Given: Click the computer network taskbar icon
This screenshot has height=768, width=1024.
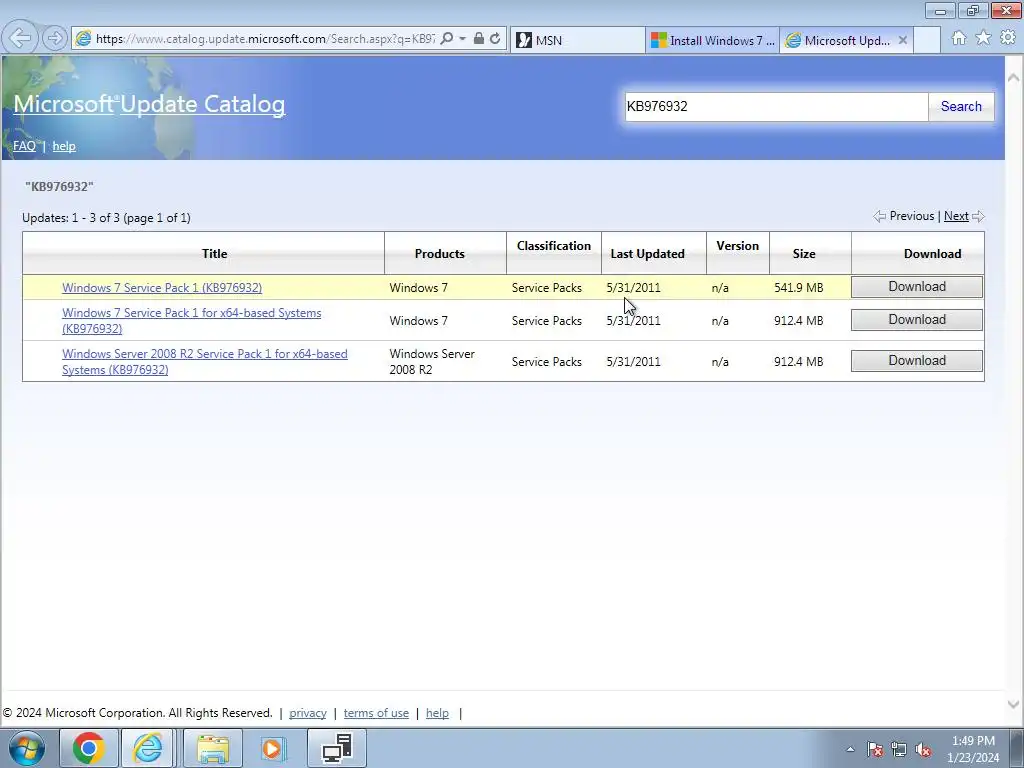Looking at the screenshot, I should click(x=337, y=748).
